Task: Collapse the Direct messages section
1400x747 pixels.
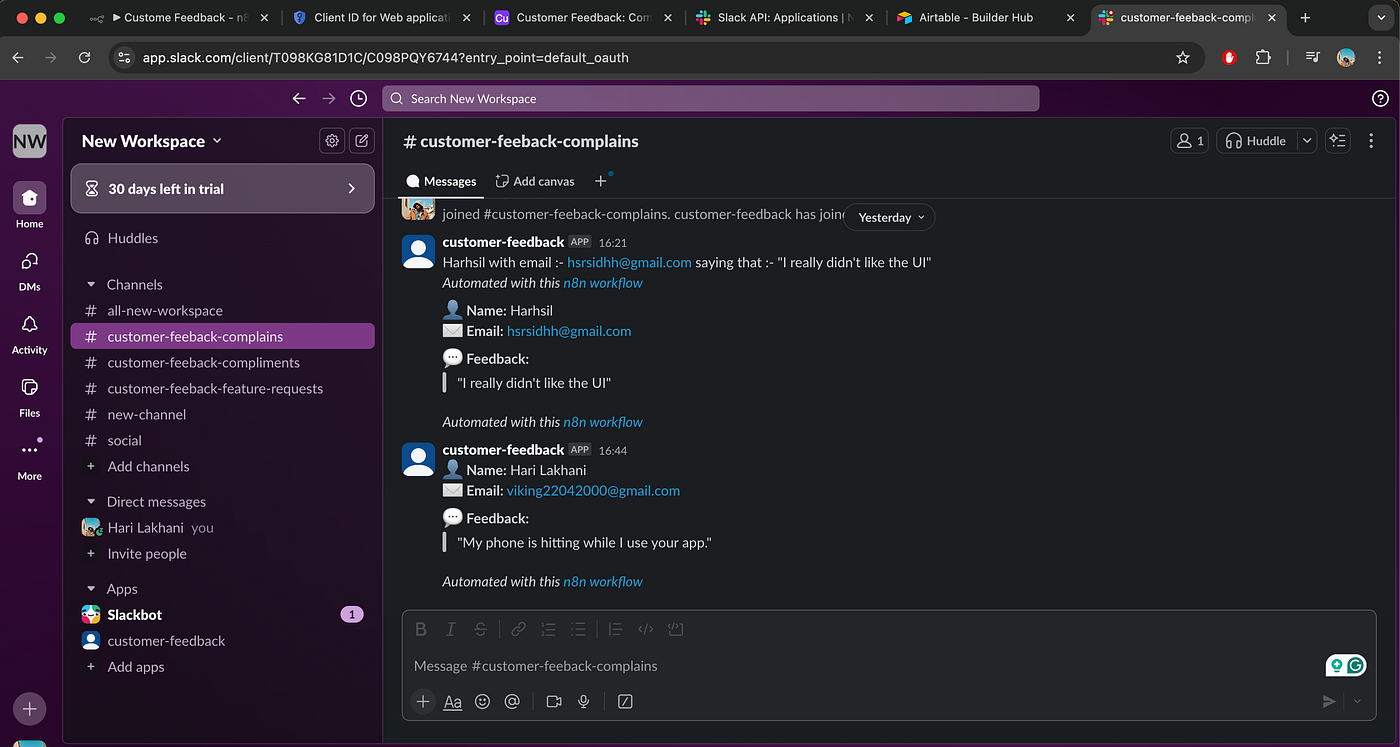Action: pyautogui.click(x=91, y=502)
